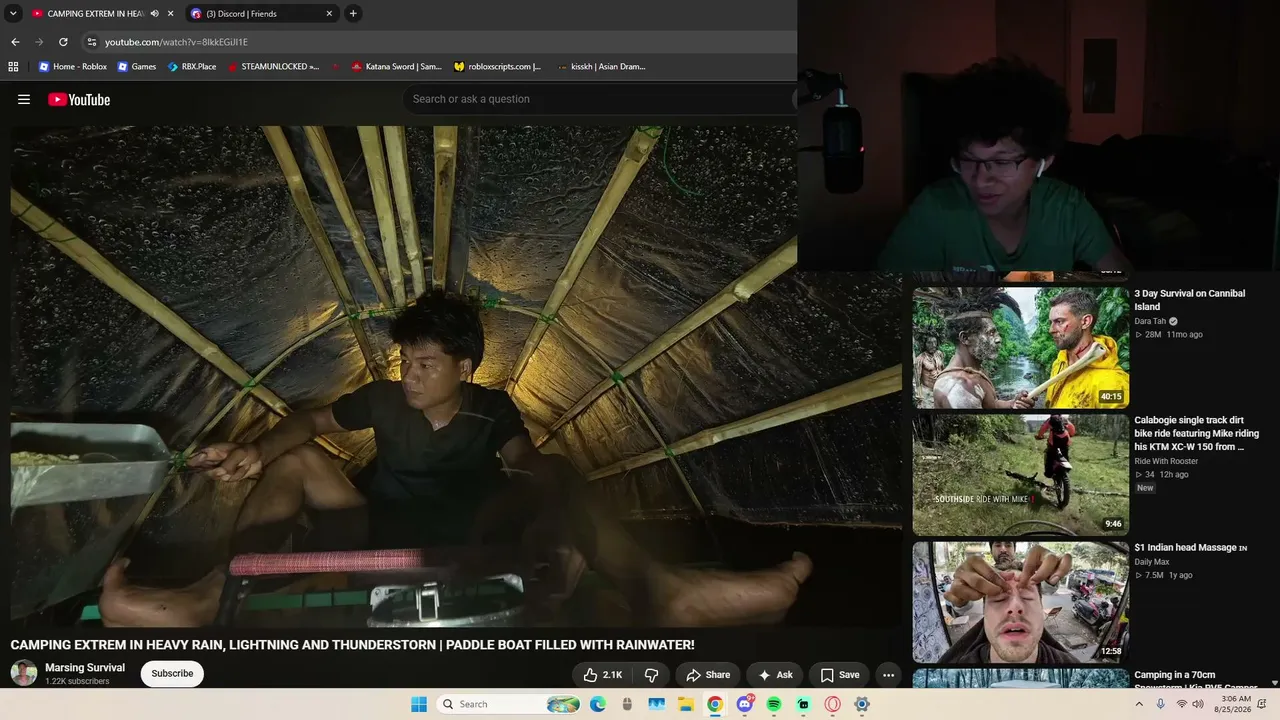
Task: Dislike the camping video
Action: coord(651,675)
